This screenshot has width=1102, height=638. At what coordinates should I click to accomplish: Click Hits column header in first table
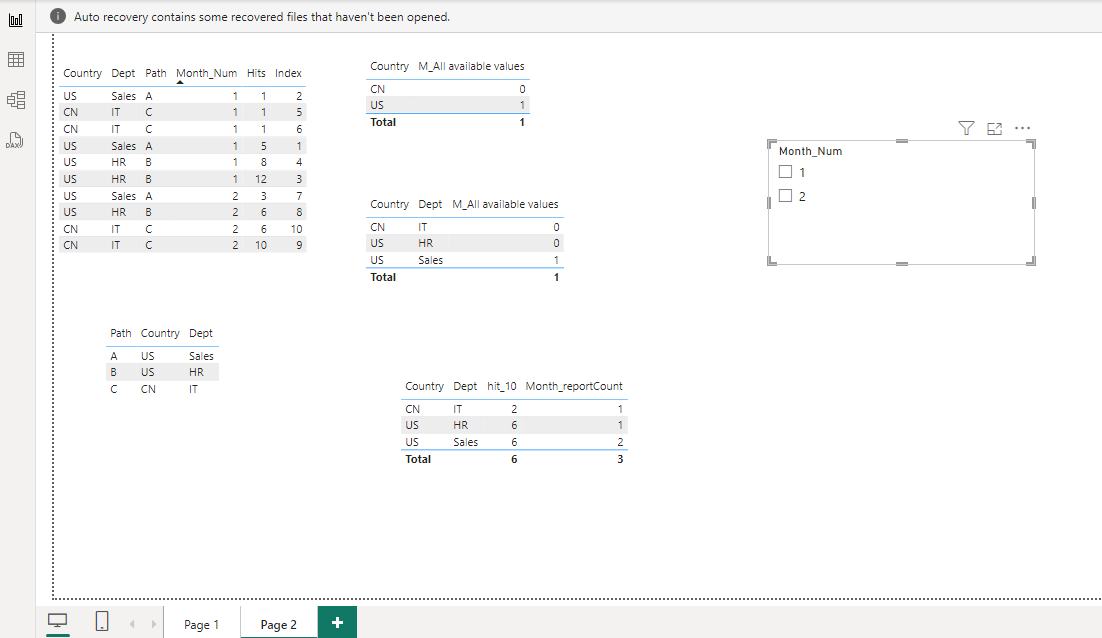256,73
